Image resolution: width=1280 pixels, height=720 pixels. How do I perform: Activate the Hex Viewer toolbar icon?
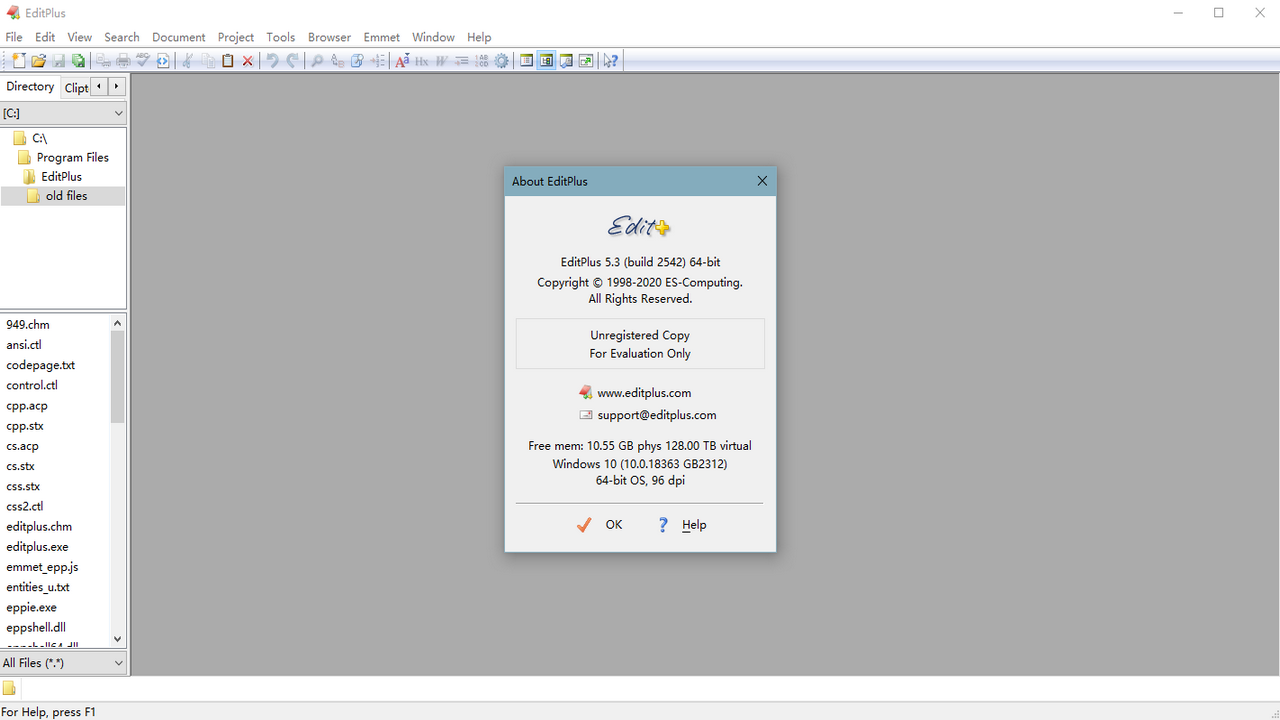pyautogui.click(x=421, y=60)
